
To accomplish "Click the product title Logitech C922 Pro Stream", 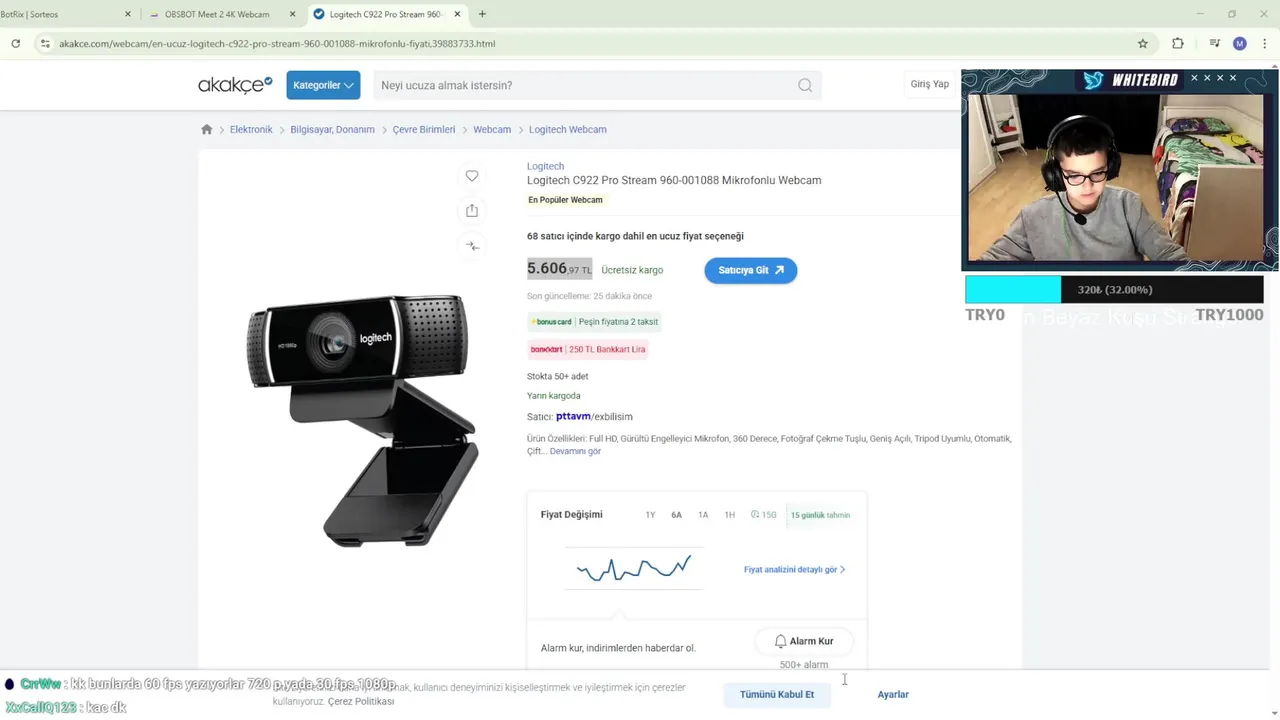I will [674, 180].
